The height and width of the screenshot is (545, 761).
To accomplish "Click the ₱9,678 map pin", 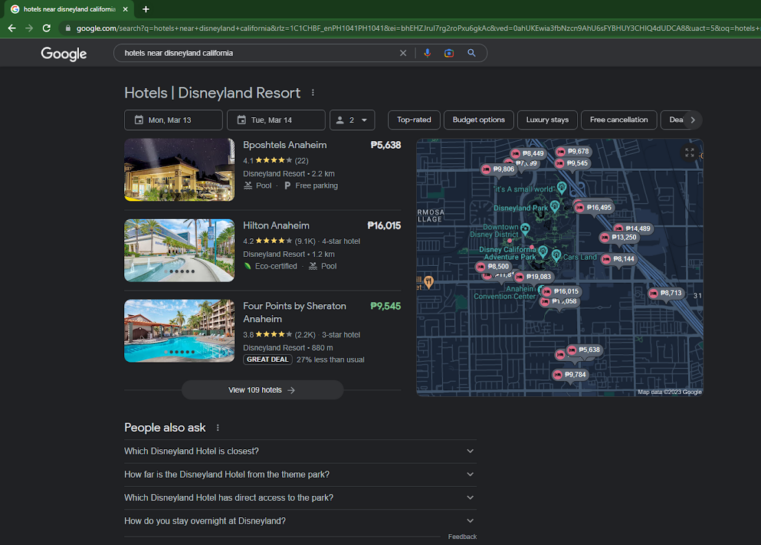I will coord(573,151).
